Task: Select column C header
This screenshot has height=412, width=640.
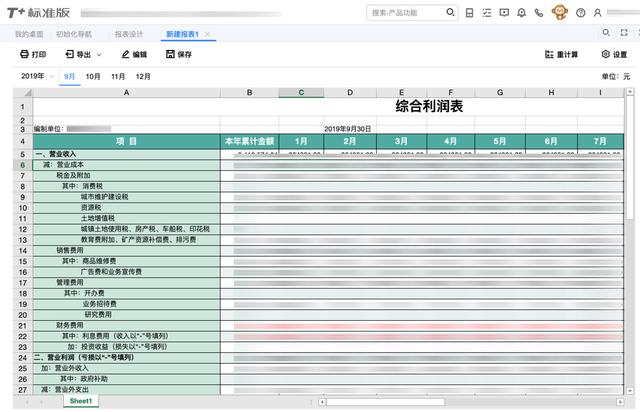Action: (x=301, y=93)
